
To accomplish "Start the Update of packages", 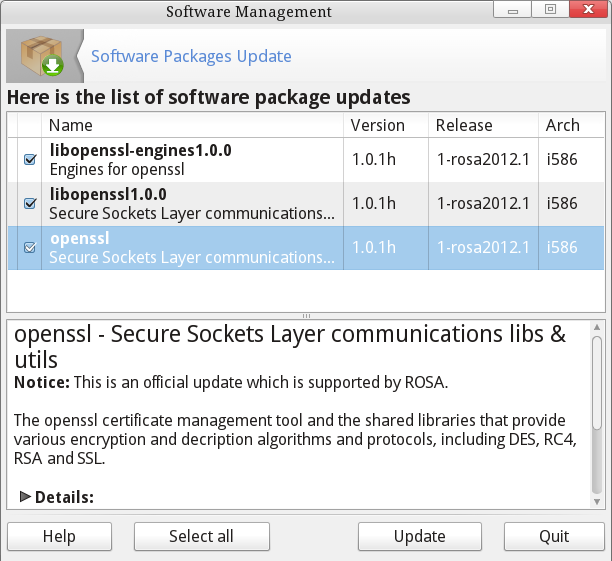I will (x=420, y=536).
